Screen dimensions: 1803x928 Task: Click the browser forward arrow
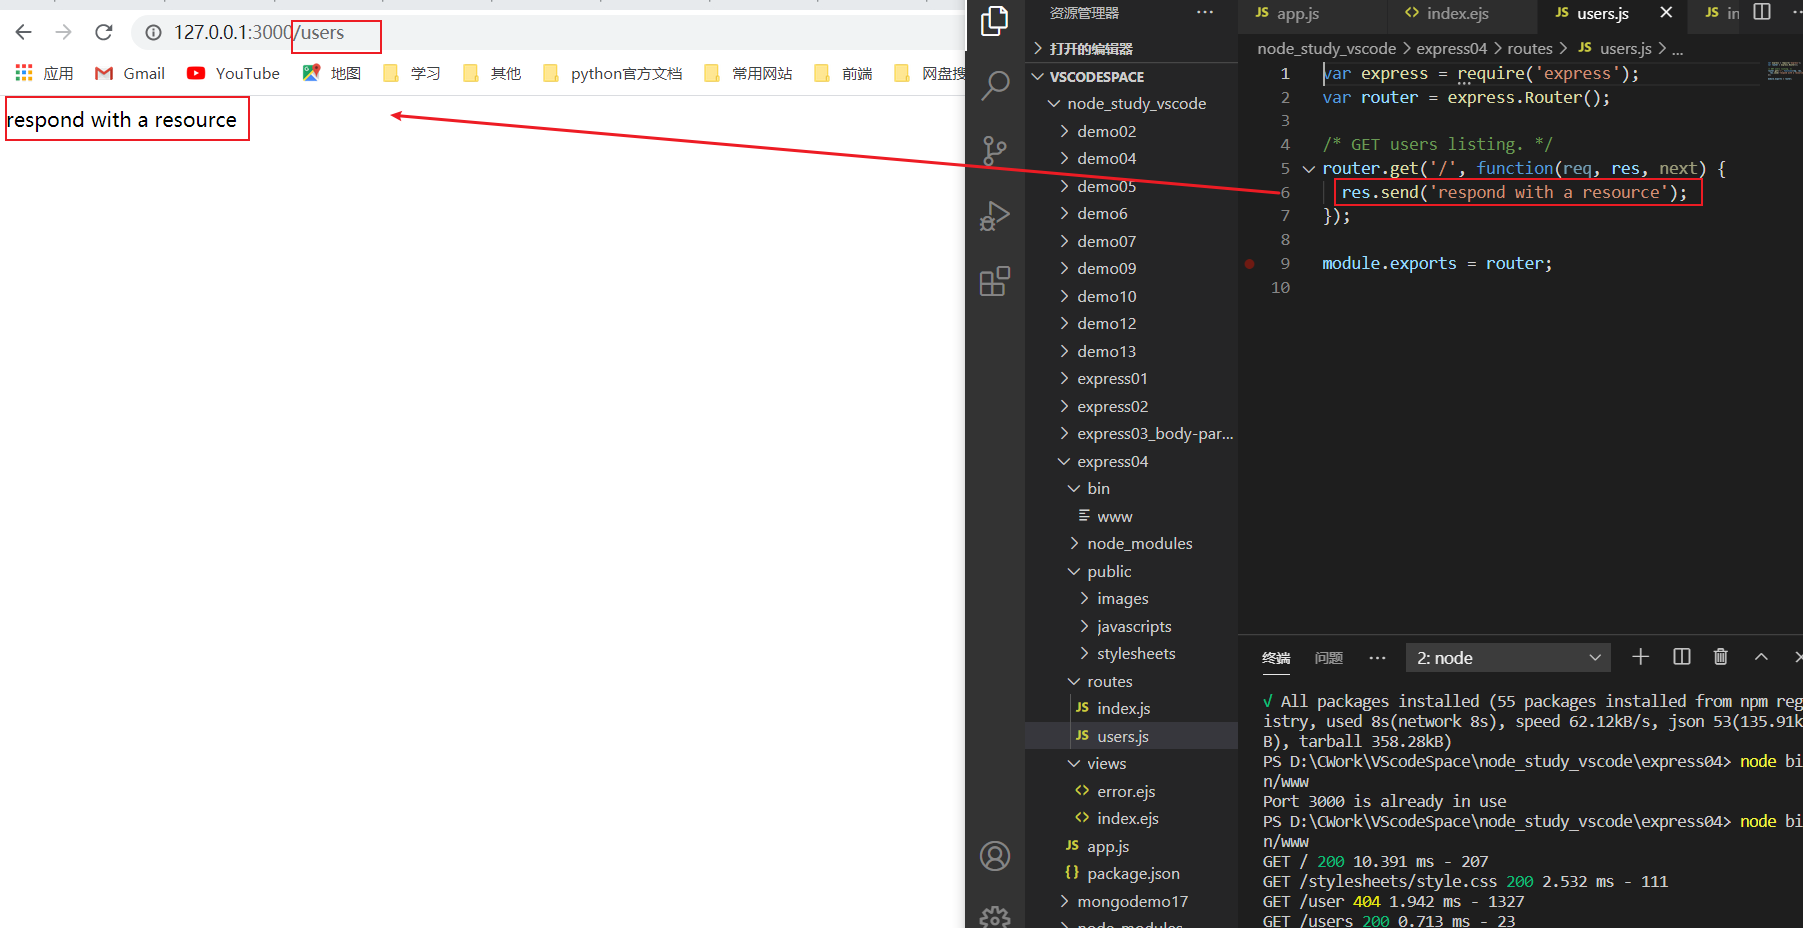[64, 32]
